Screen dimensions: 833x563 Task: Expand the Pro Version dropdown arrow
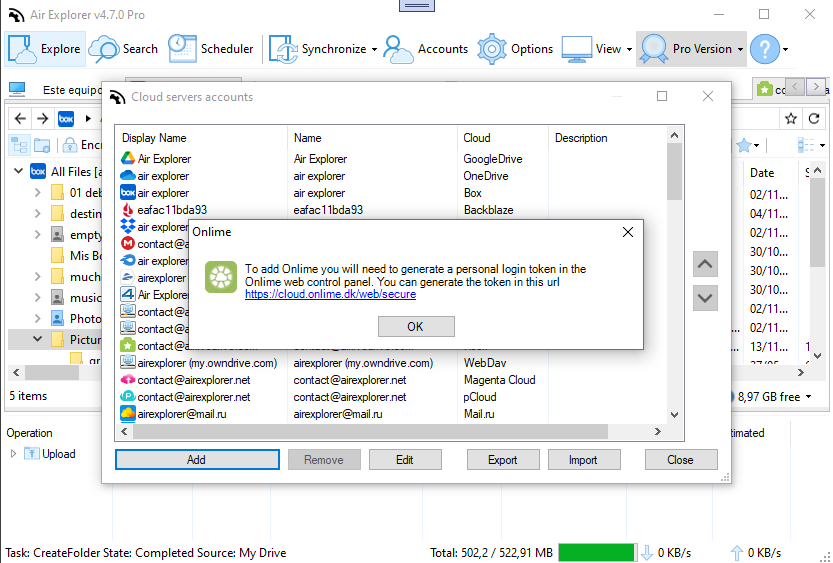click(x=740, y=49)
